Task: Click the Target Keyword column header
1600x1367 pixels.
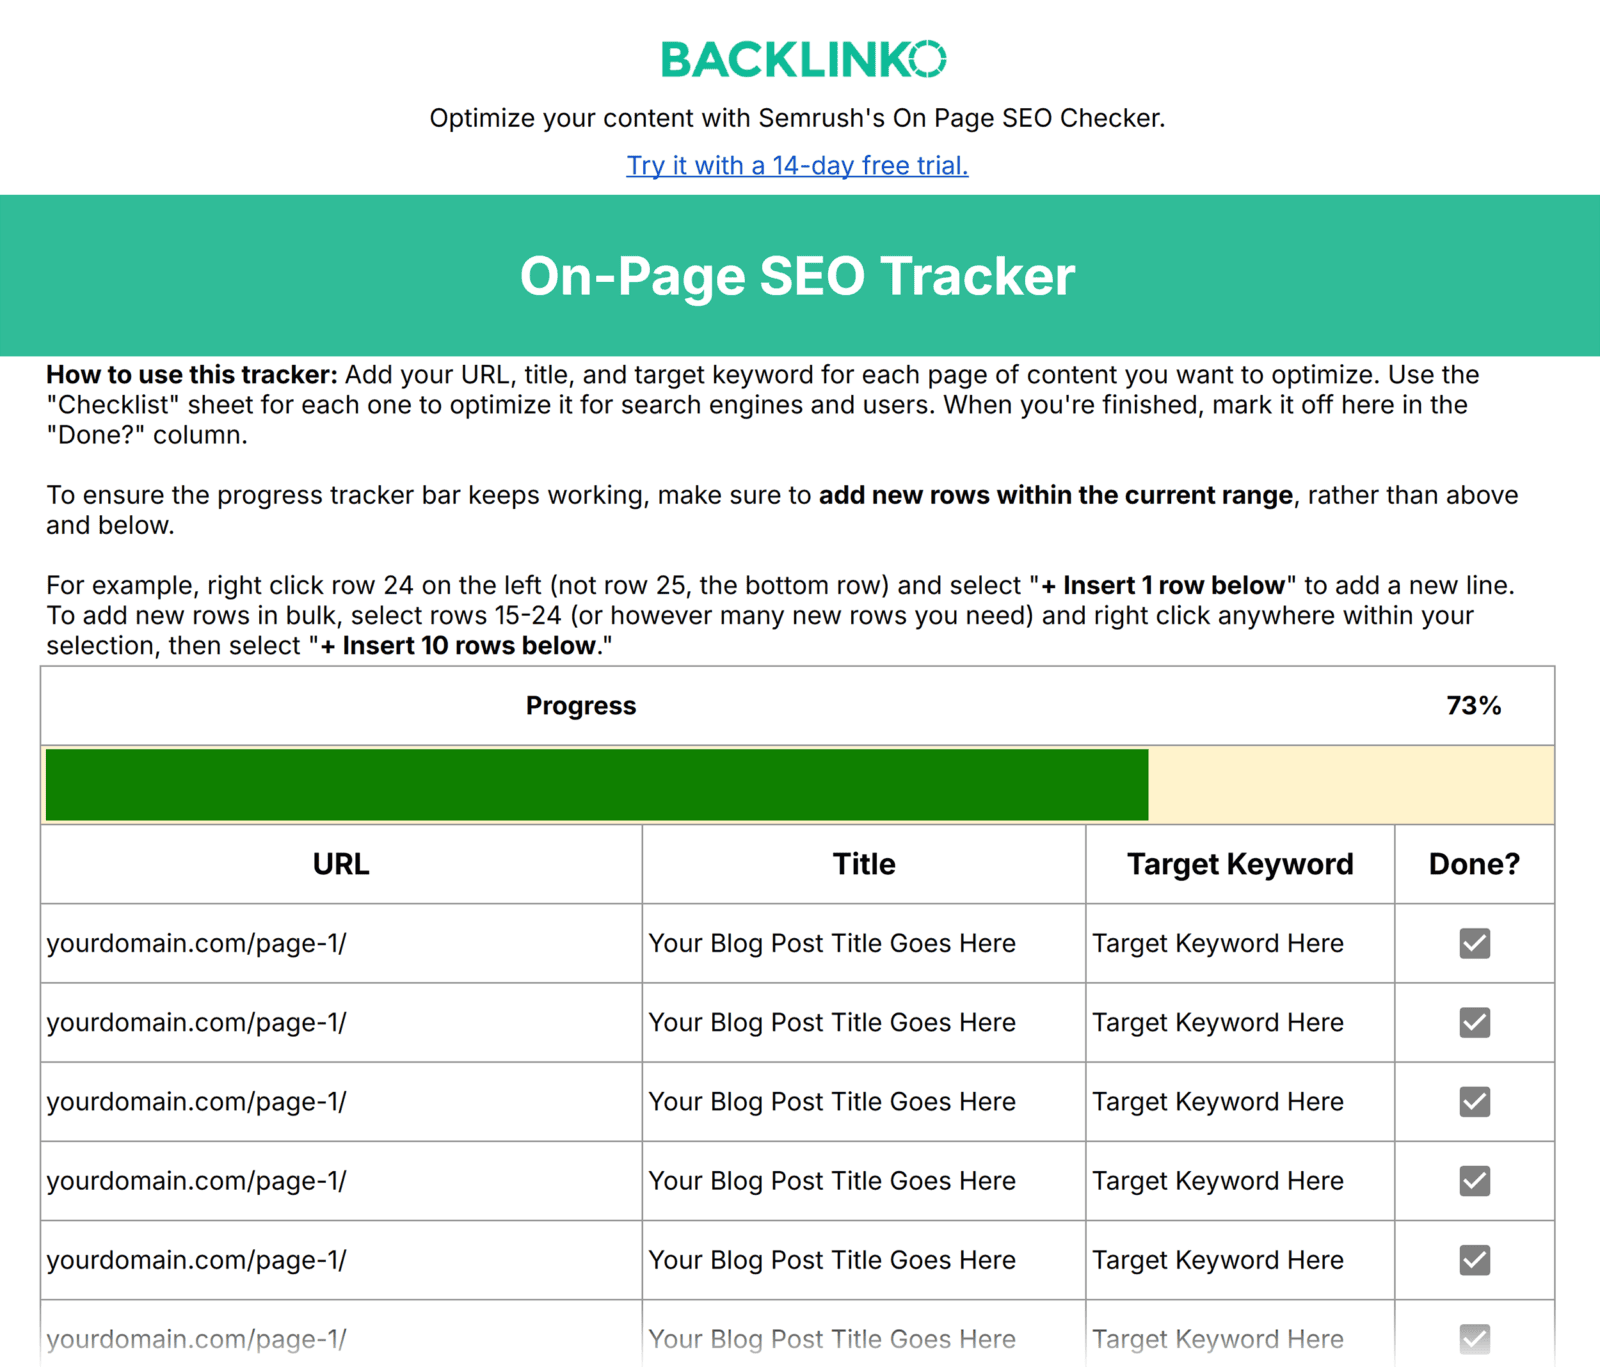Action: [1240, 864]
